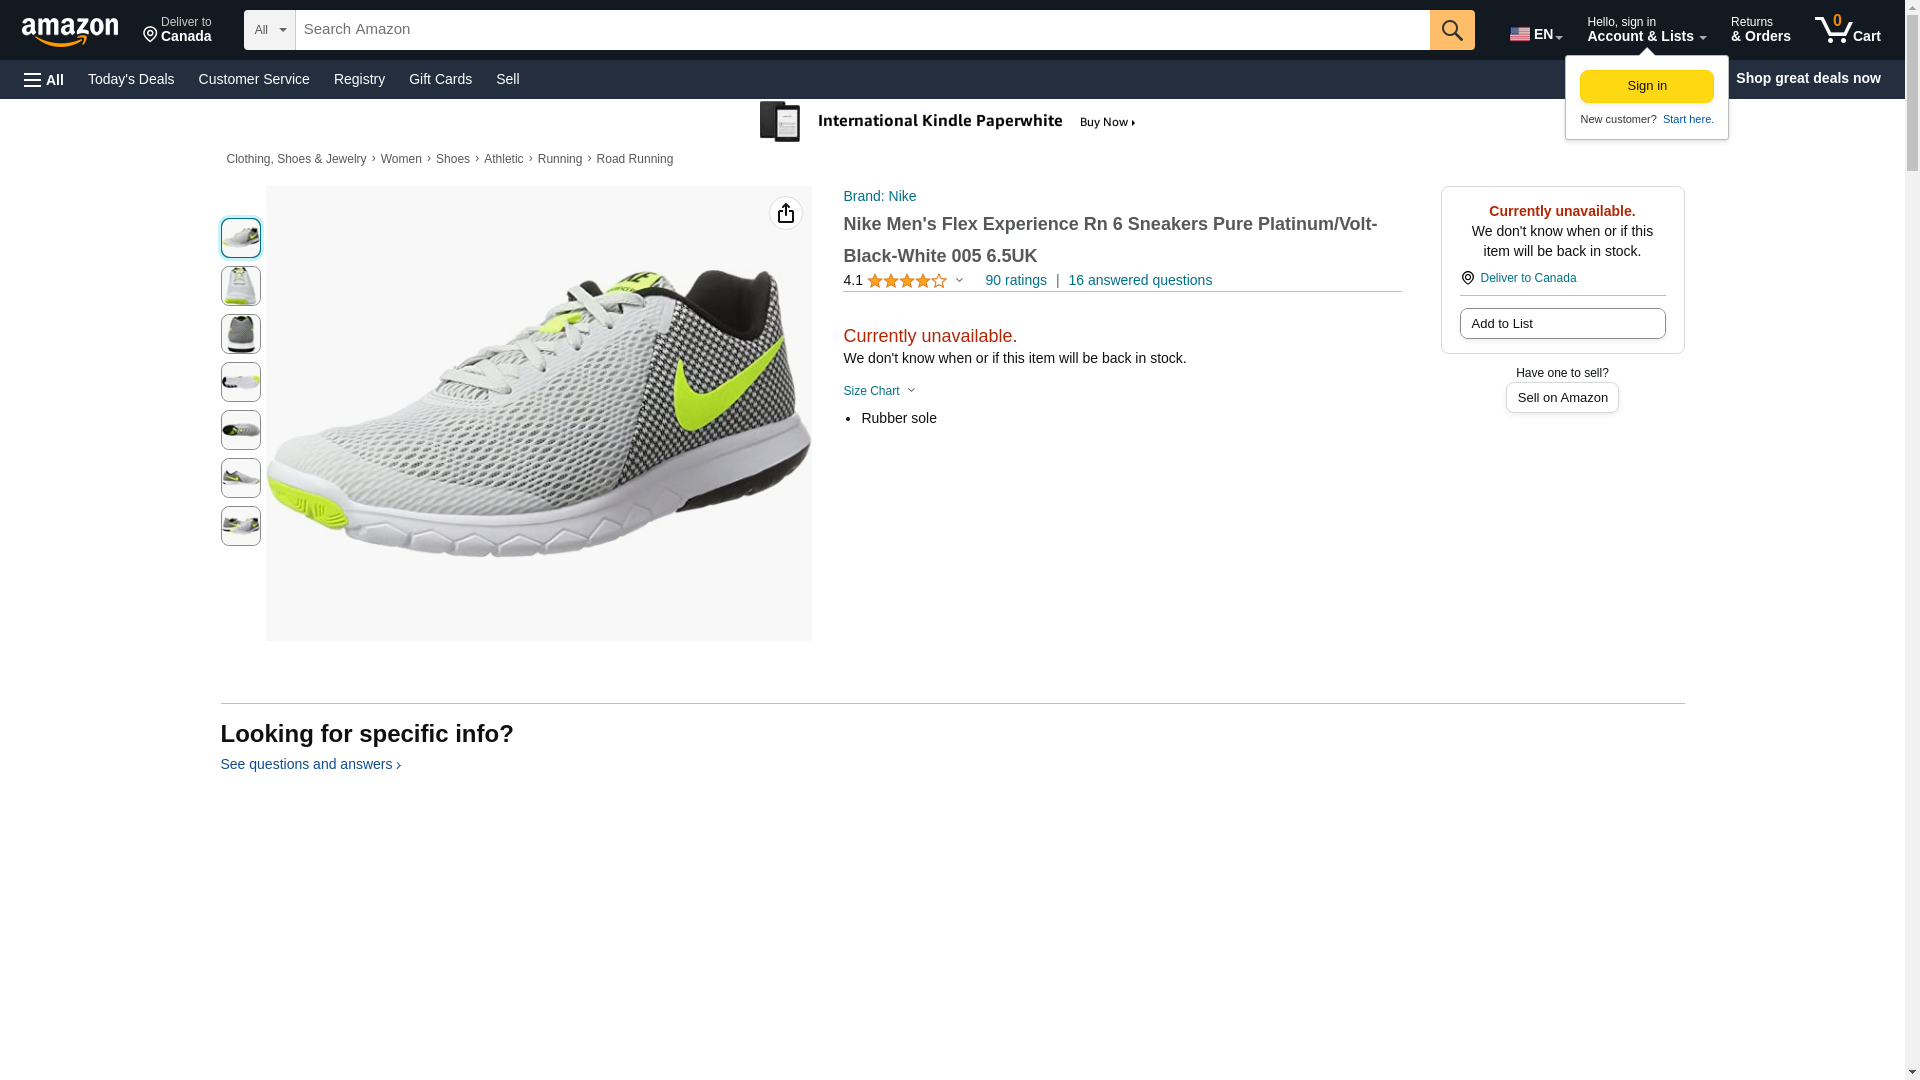The width and height of the screenshot is (1920, 1080).
Task: Select the second product thumbnail
Action: (240, 286)
